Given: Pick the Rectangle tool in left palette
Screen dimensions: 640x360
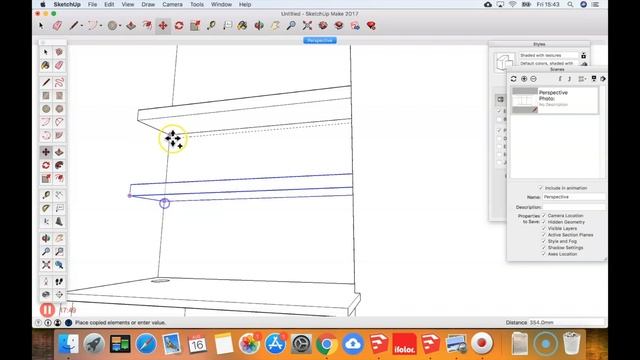Looking at the screenshot, I should coord(46,96).
